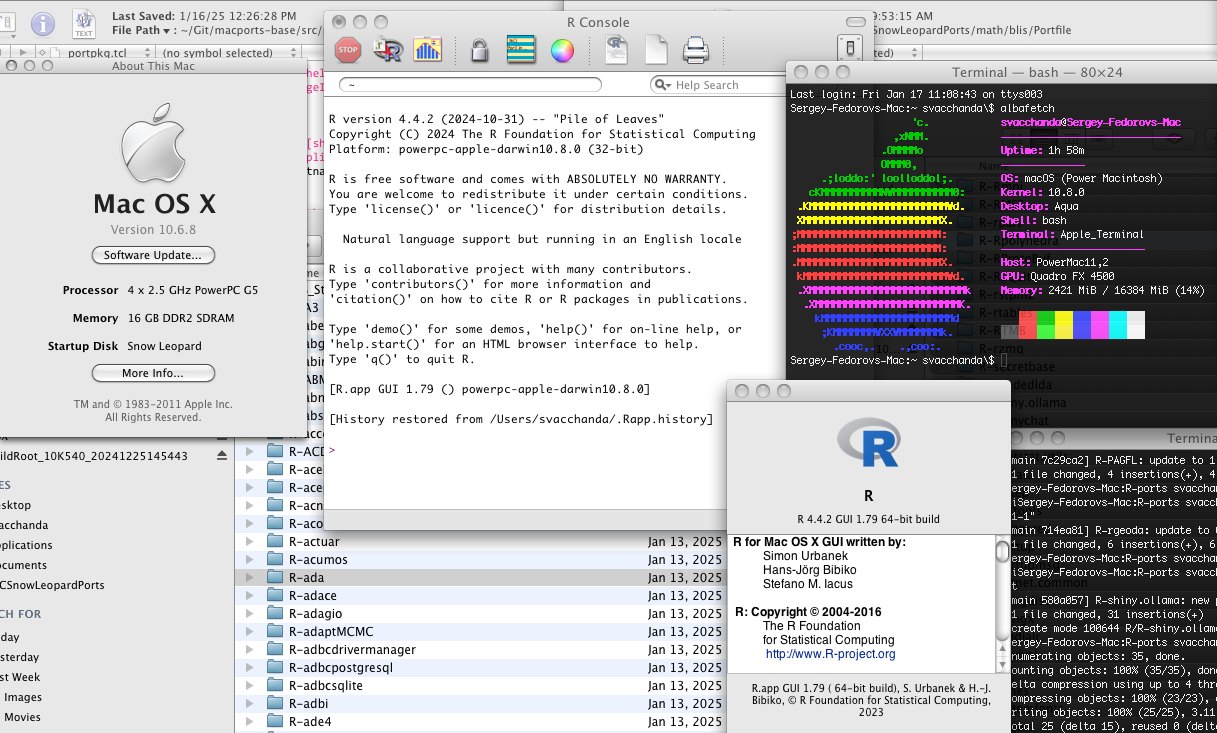Click the source script R icon
The height and width of the screenshot is (733, 1217).
387,49
